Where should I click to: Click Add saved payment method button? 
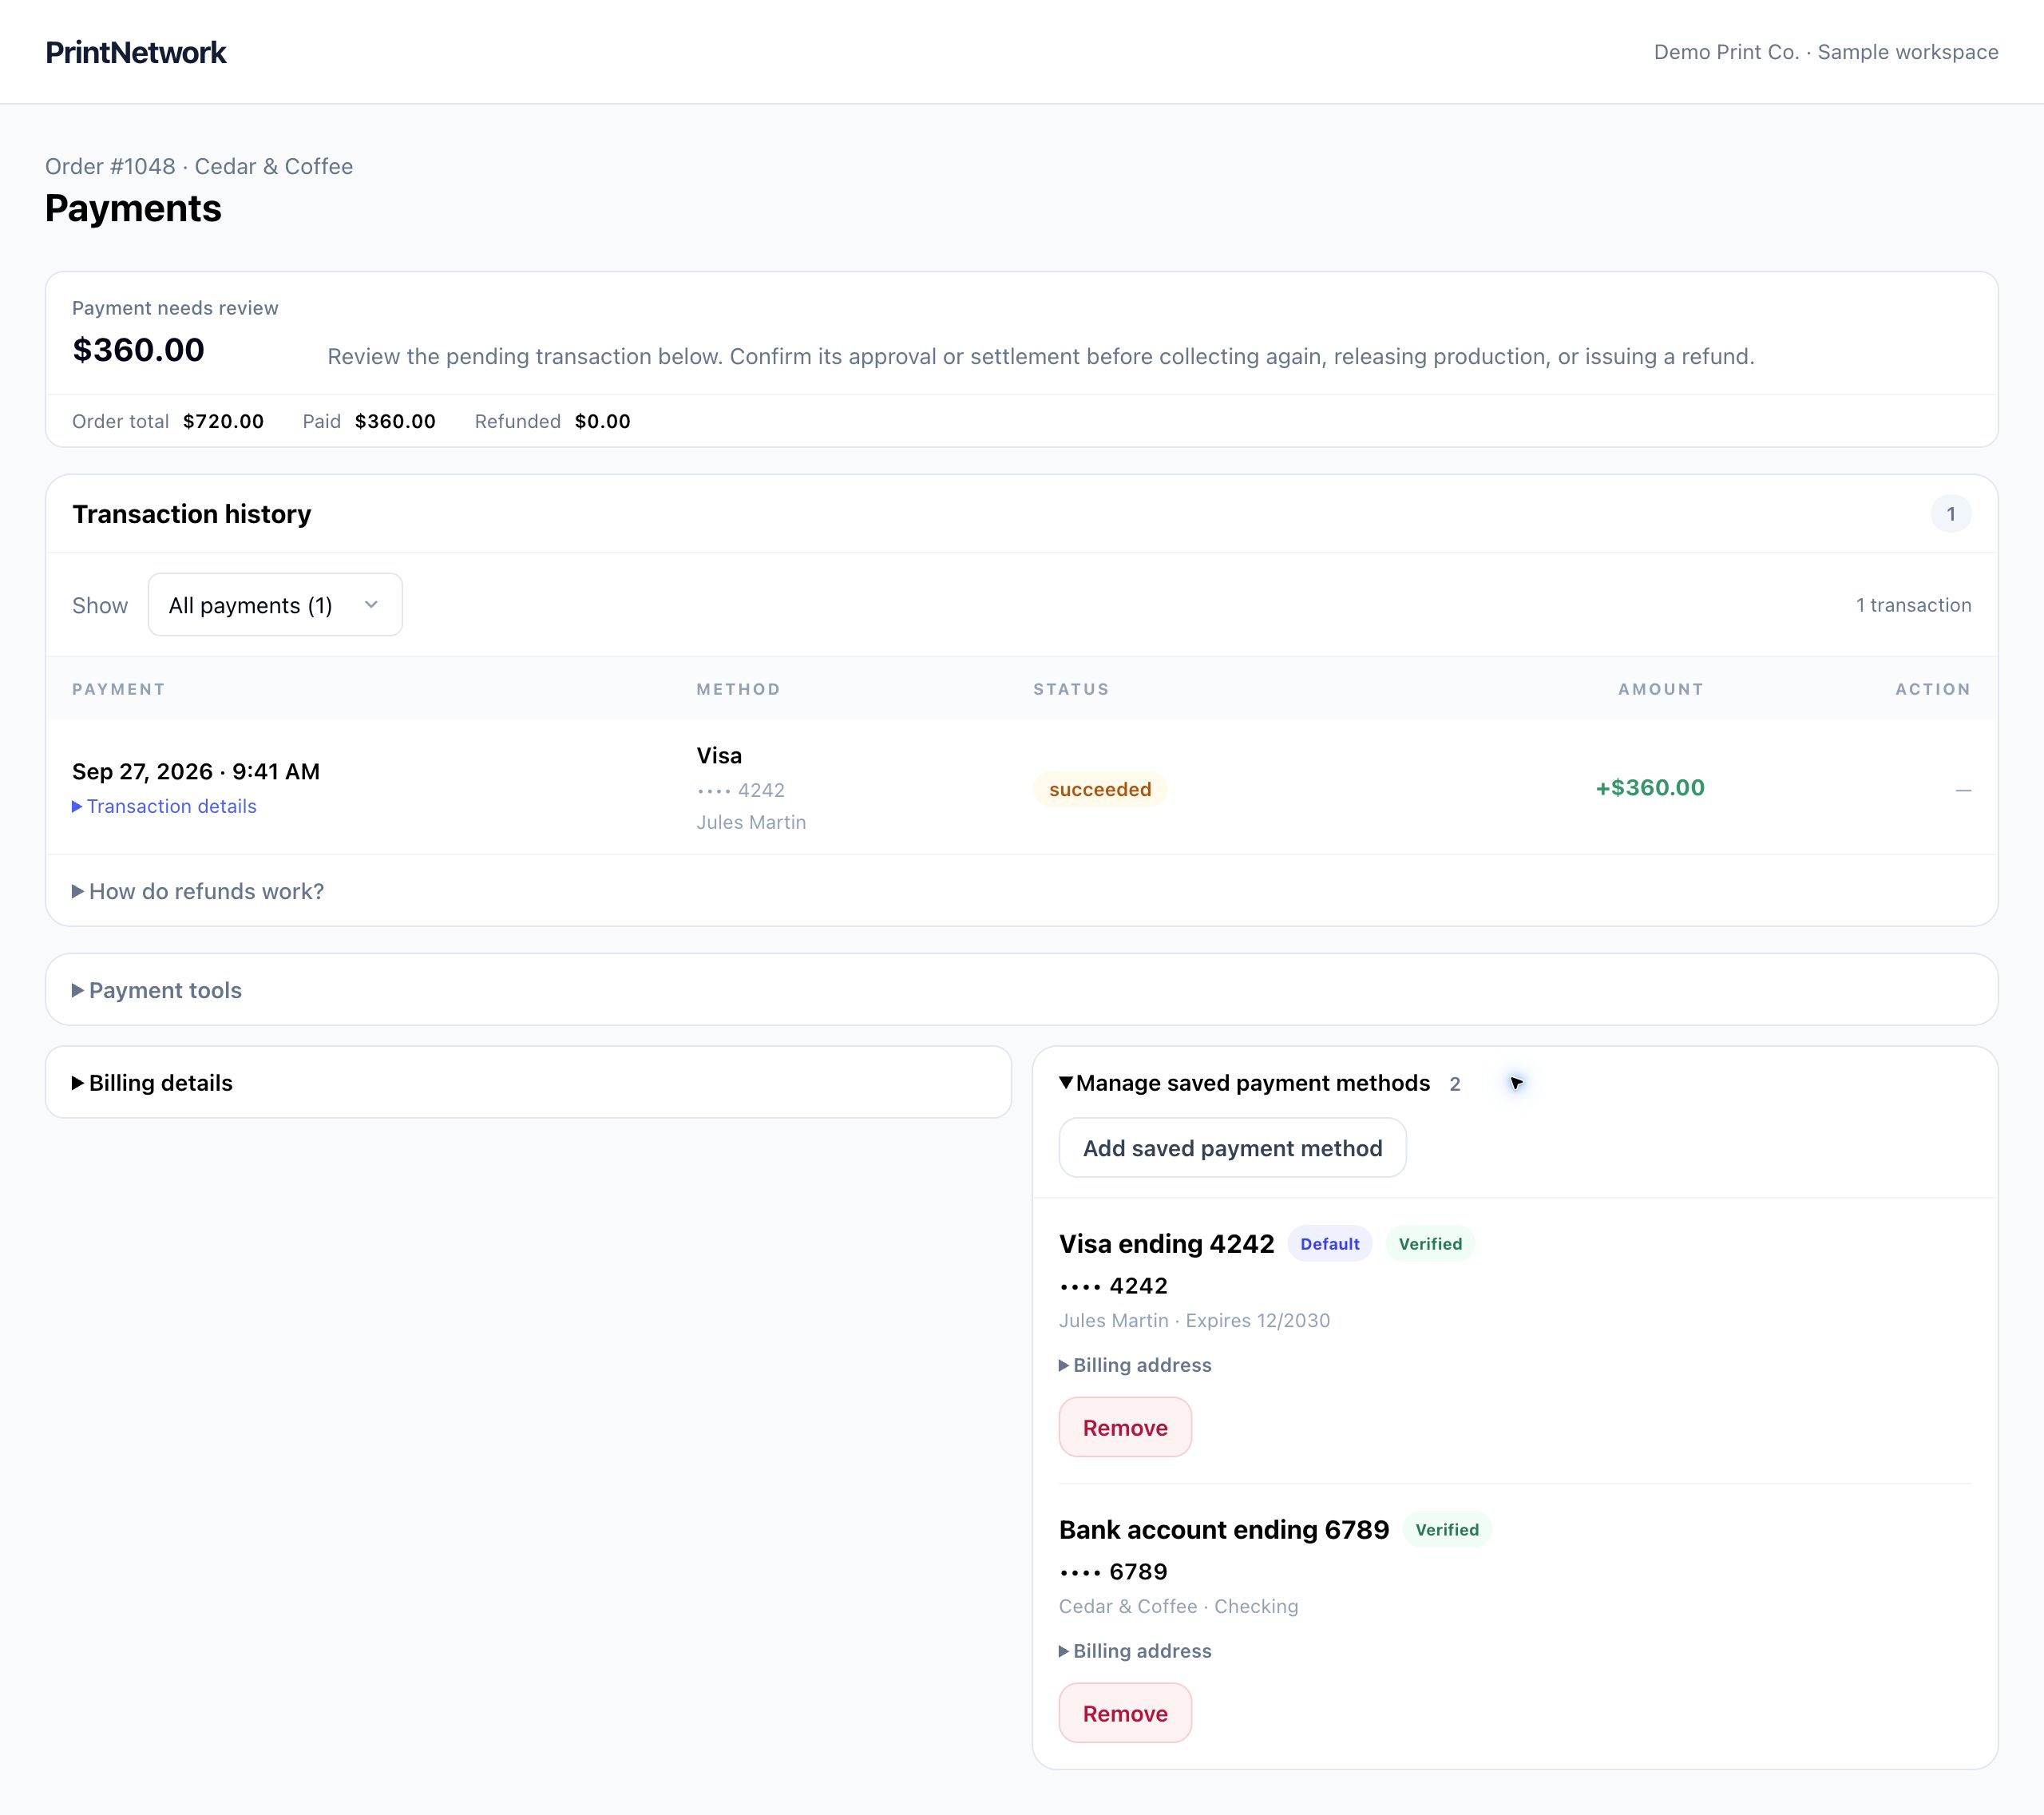[1232, 1148]
